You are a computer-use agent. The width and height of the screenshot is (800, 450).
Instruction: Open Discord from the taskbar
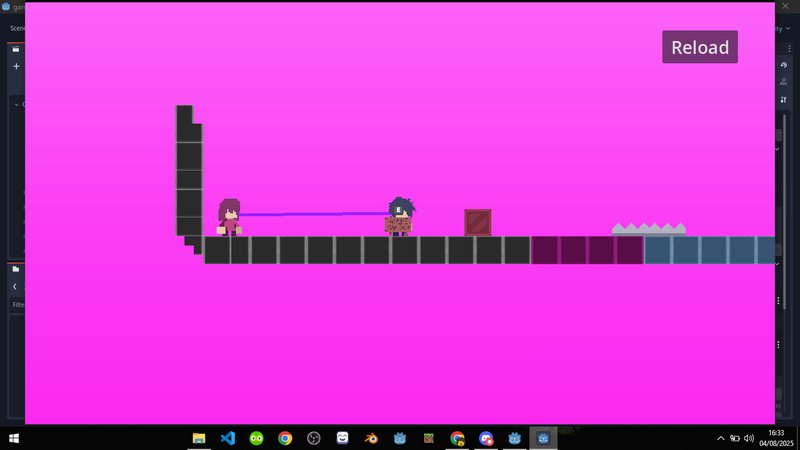(486, 438)
